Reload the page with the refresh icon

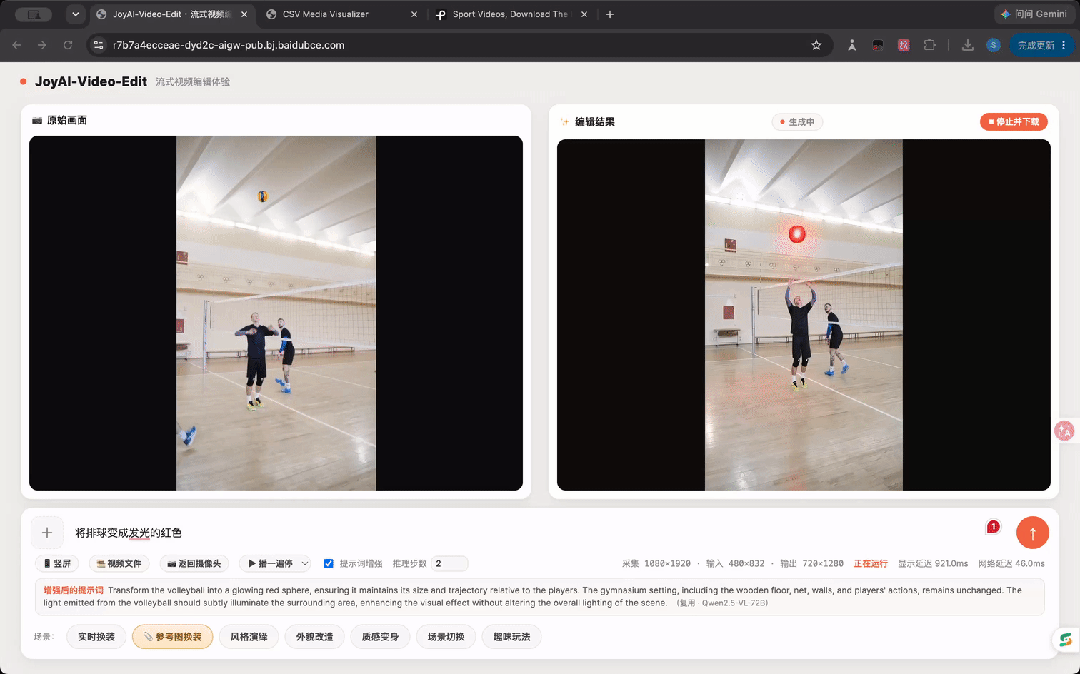click(x=68, y=45)
